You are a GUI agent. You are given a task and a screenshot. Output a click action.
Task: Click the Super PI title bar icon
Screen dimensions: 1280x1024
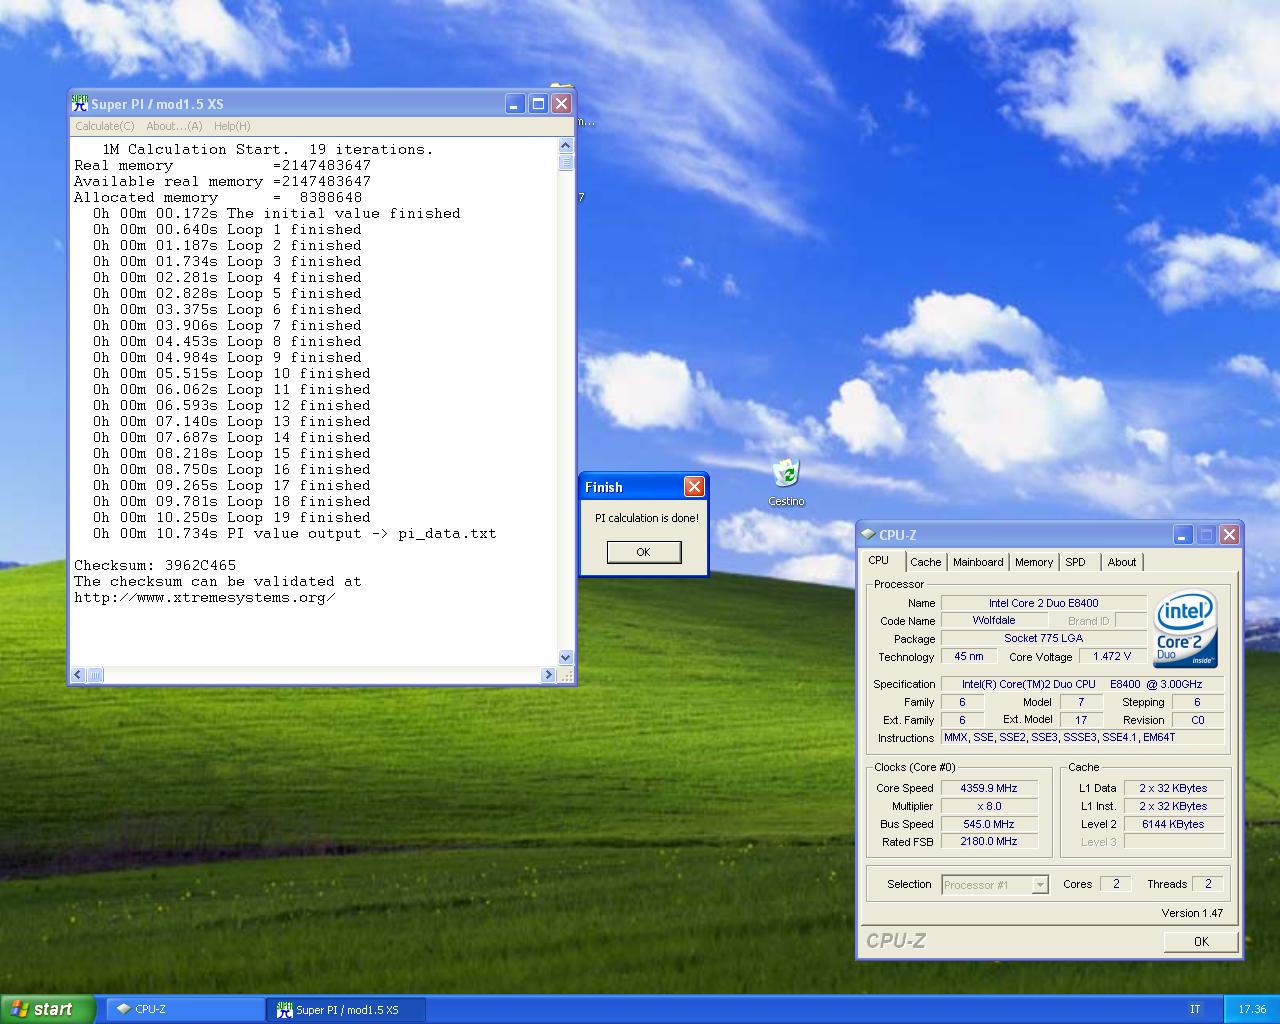[80, 103]
